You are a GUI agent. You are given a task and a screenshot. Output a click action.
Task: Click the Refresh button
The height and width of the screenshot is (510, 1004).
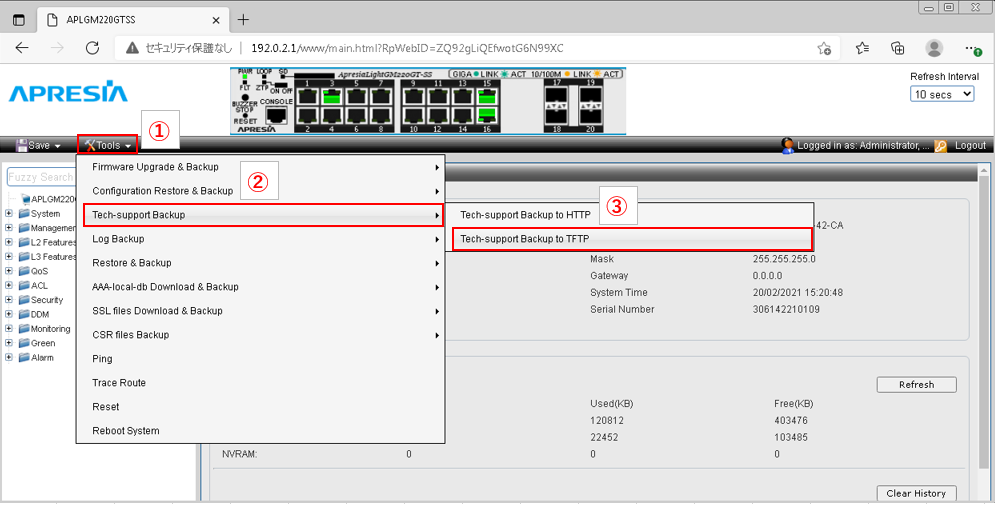tap(916, 385)
